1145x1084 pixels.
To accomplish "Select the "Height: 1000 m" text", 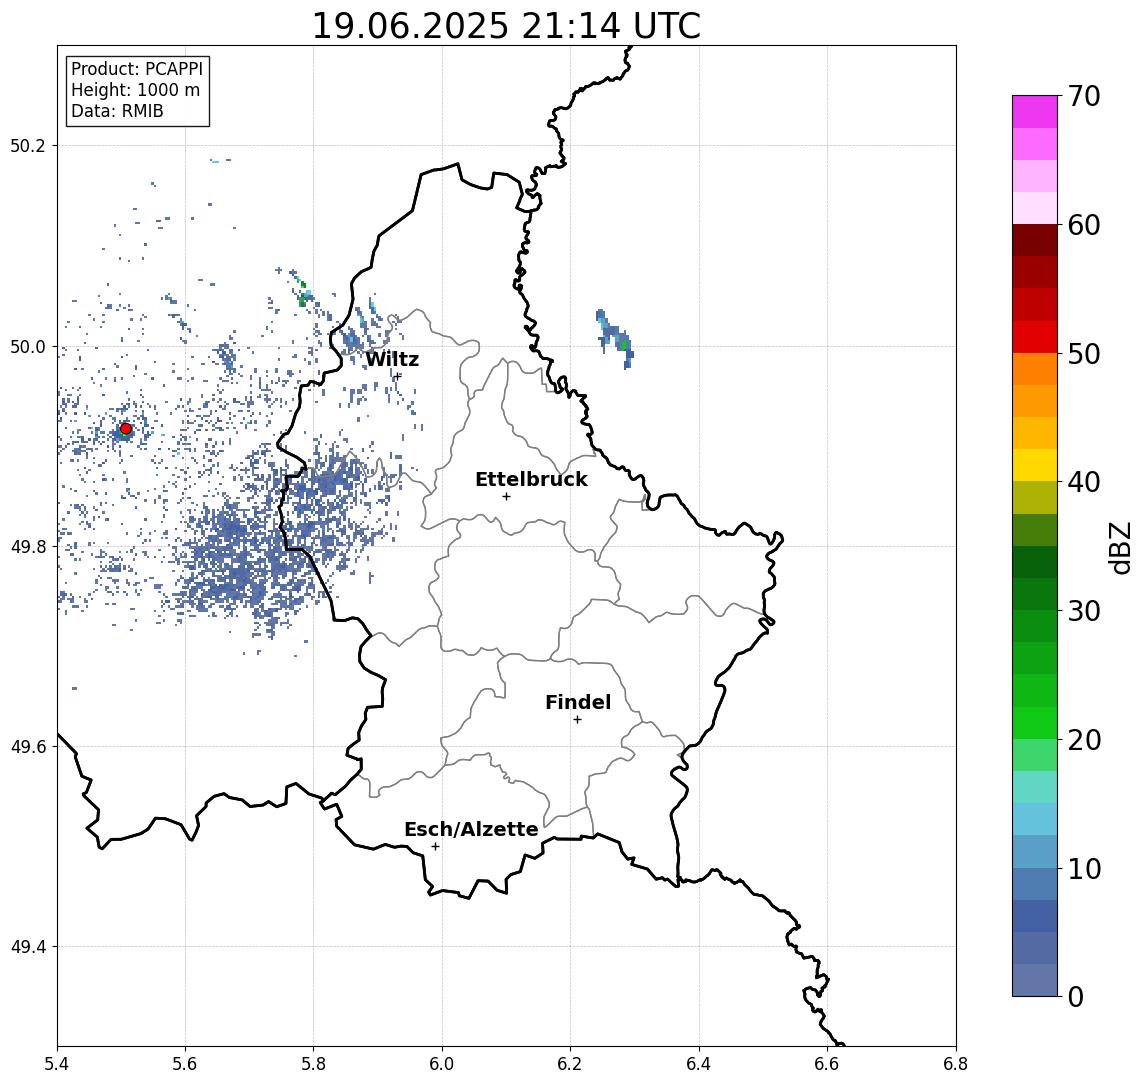I will [135, 90].
